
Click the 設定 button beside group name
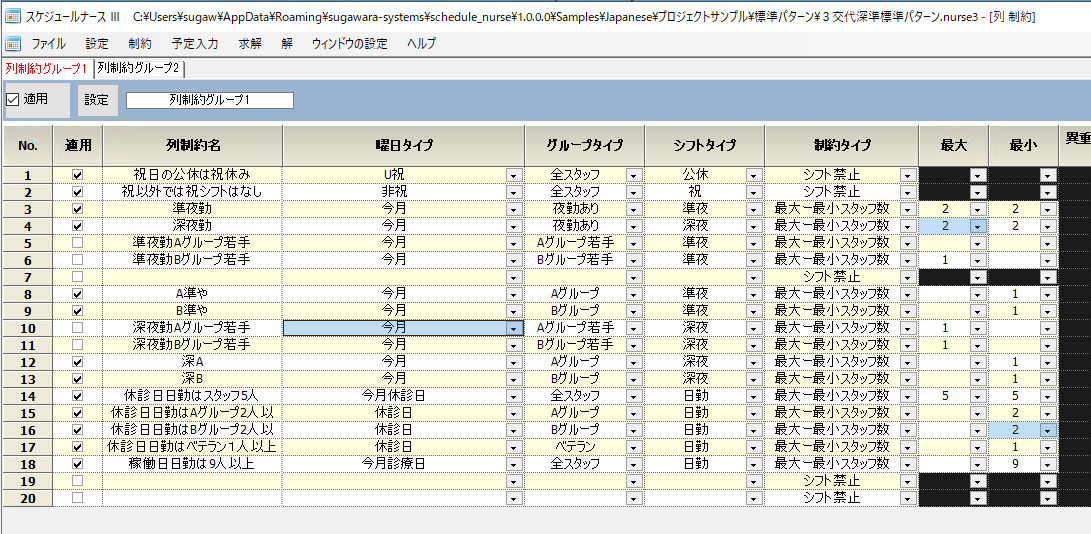click(x=97, y=100)
